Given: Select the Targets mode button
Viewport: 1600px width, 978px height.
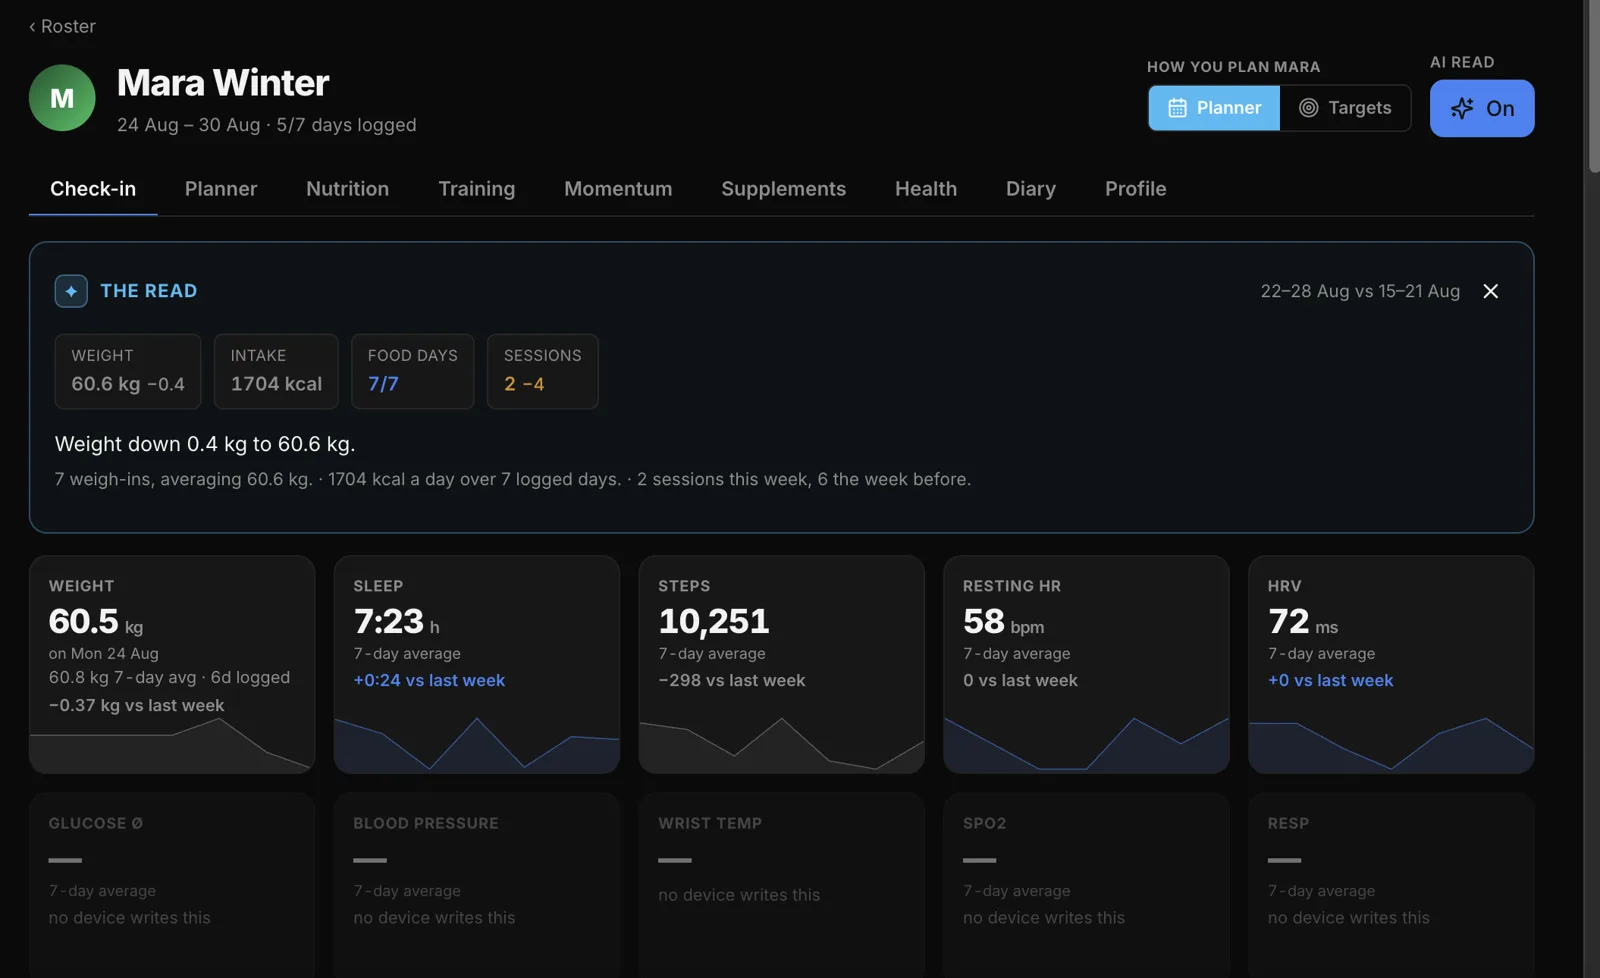Looking at the screenshot, I should tap(1345, 108).
